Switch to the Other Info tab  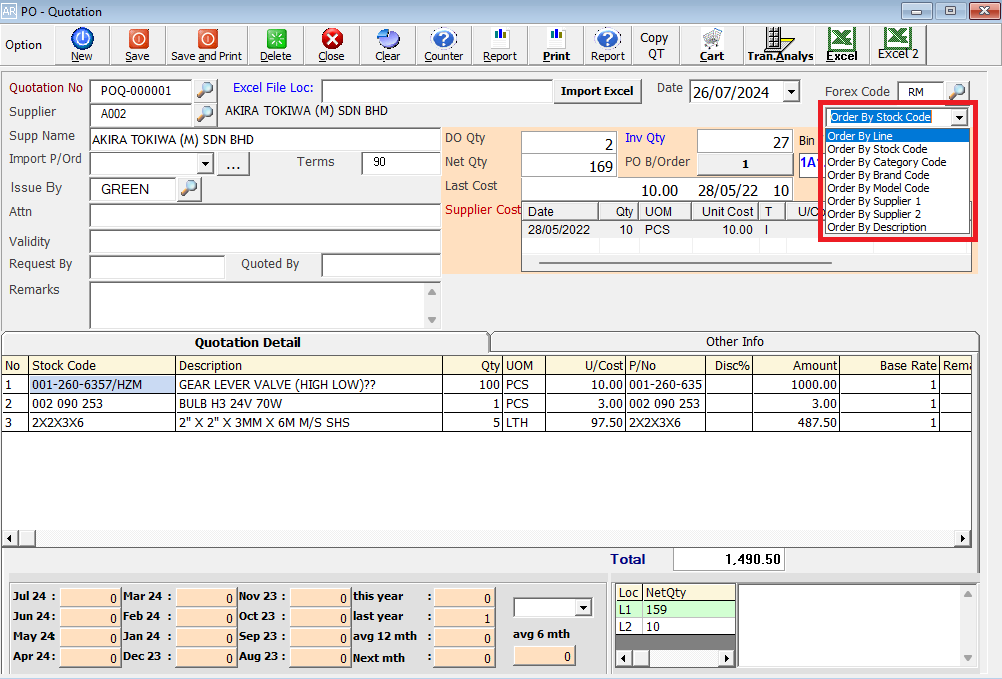tap(734, 342)
